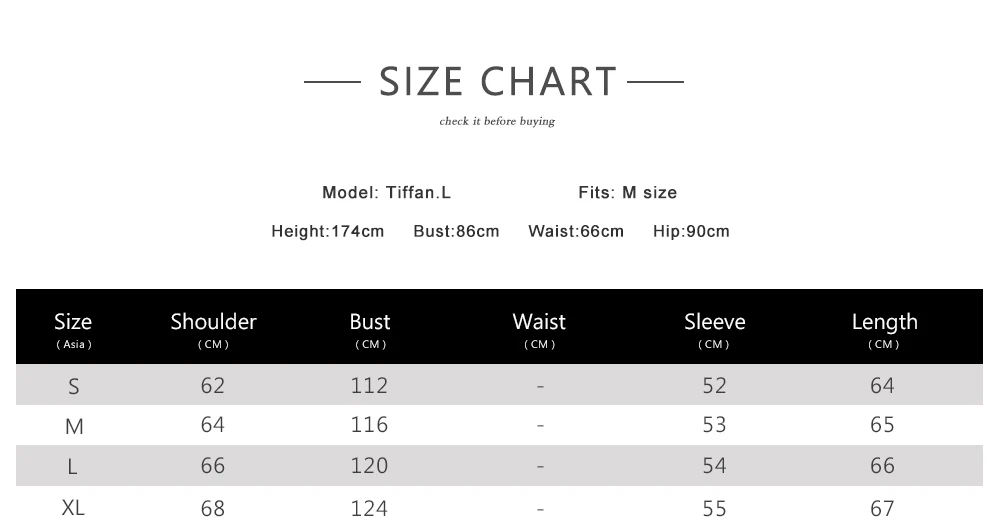Click the M size row label
1000x529 pixels.
(74, 427)
